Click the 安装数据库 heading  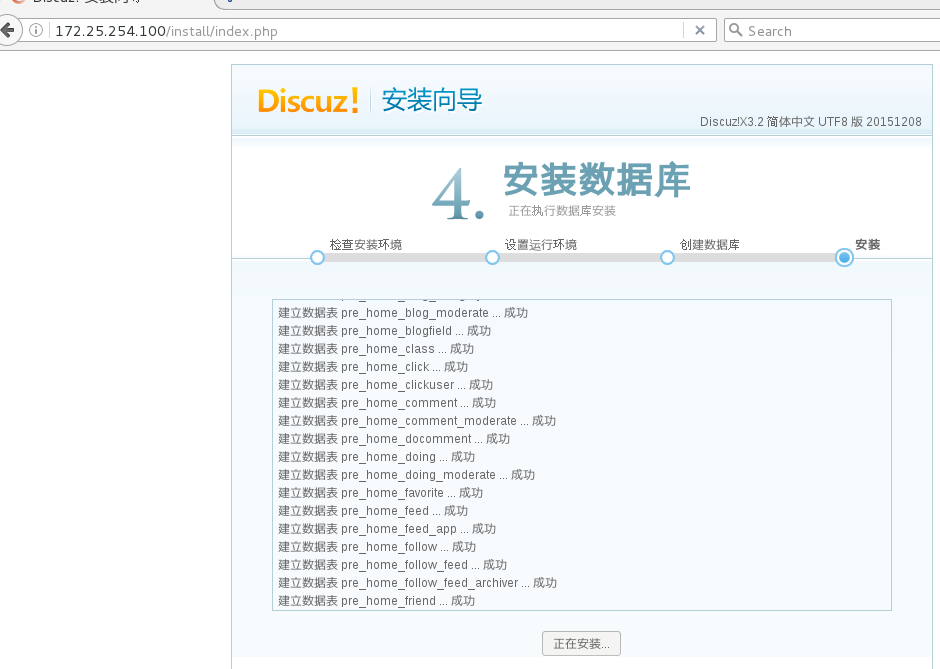[596, 180]
